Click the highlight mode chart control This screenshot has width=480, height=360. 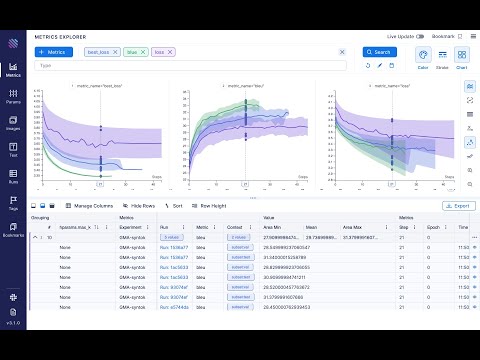tap(470, 142)
